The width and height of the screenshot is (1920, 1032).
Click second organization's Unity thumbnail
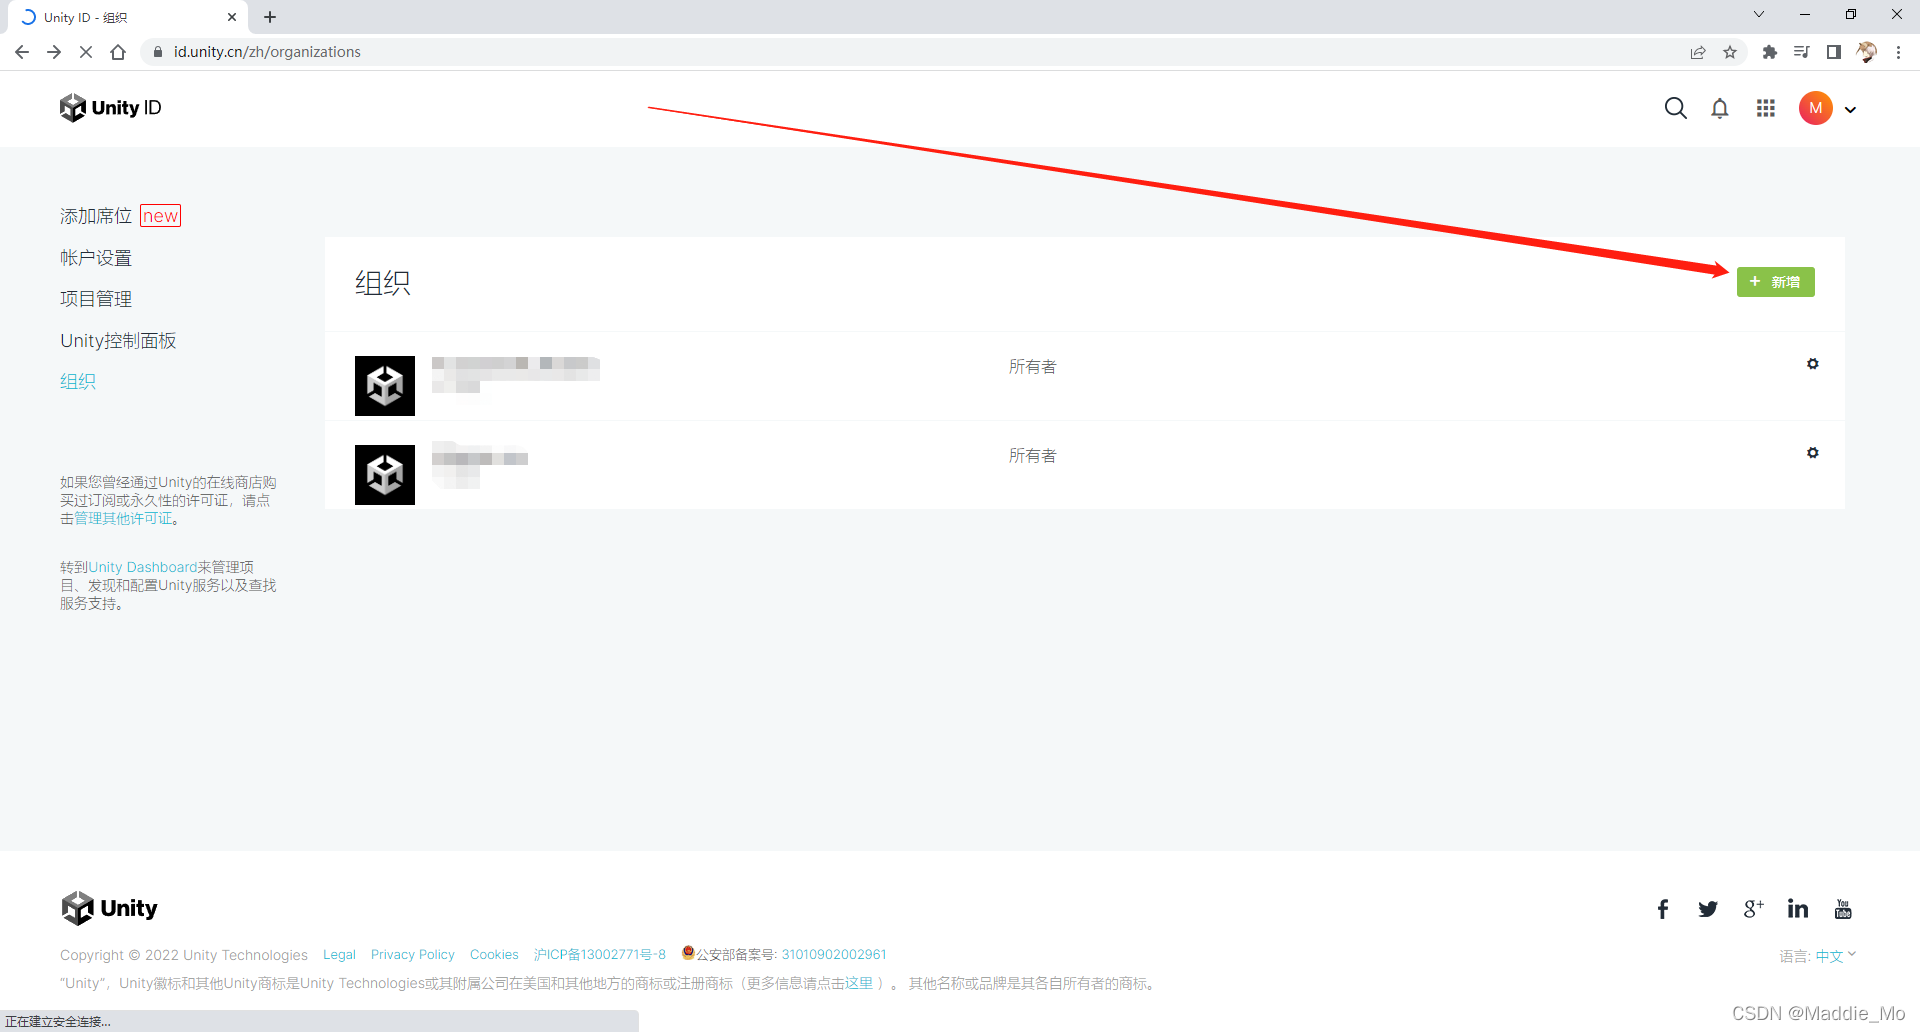385,475
